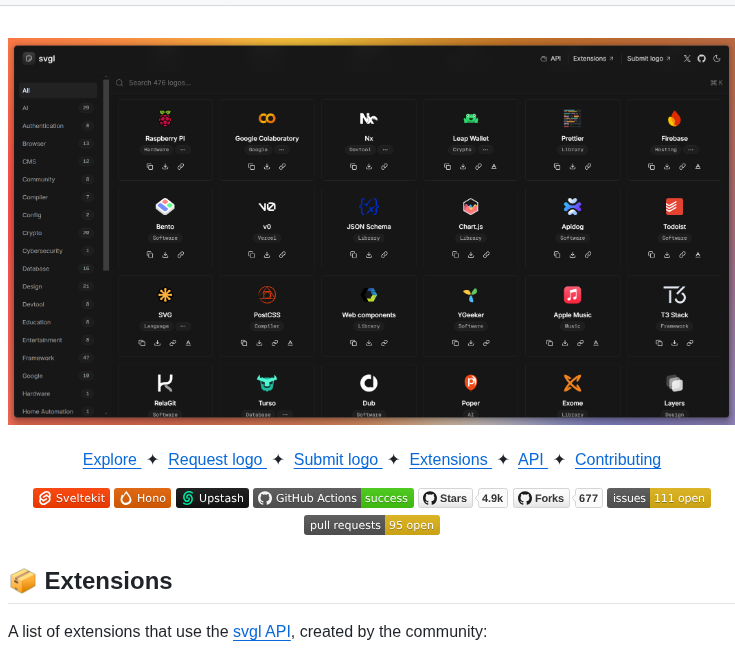Open the issues 111 open badge
Image resolution: width=735 pixels, height=648 pixels.
point(659,498)
